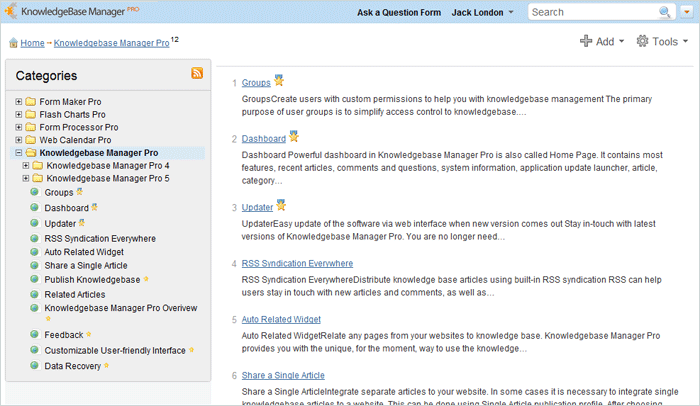Open Feedback article in sidebar tree

64,335
